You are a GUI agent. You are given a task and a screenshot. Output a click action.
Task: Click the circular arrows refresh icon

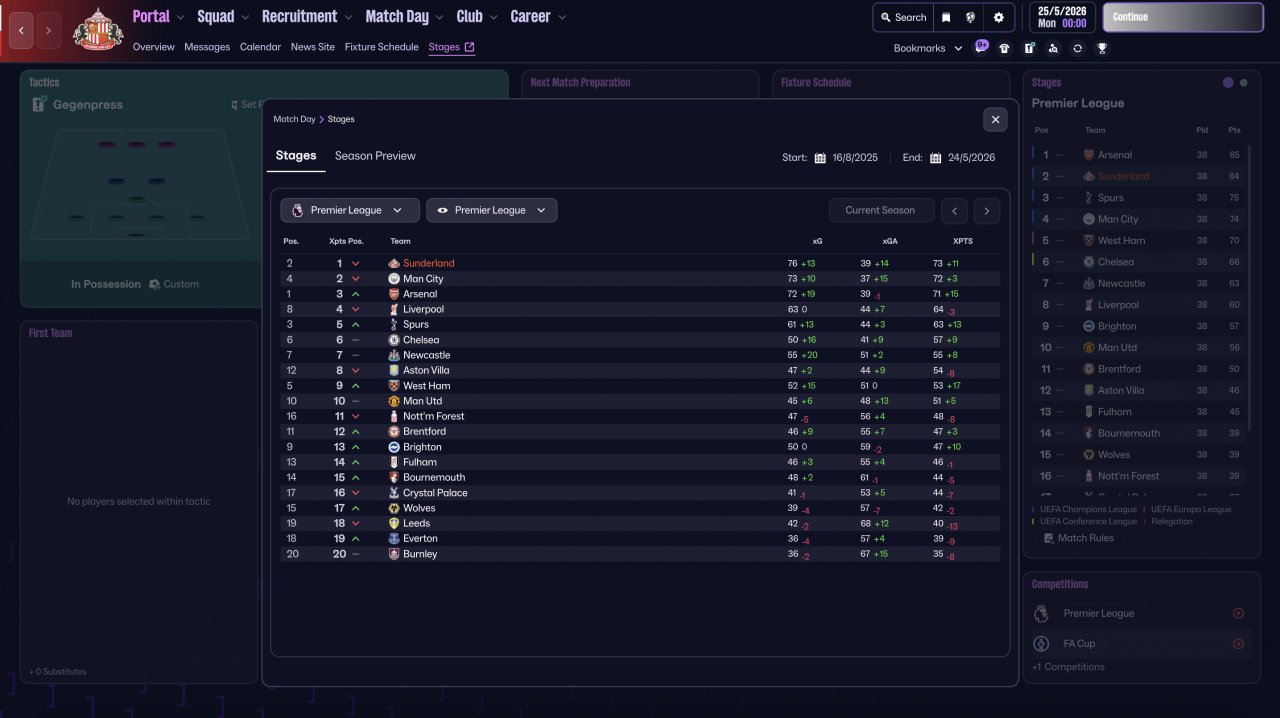(x=1077, y=48)
